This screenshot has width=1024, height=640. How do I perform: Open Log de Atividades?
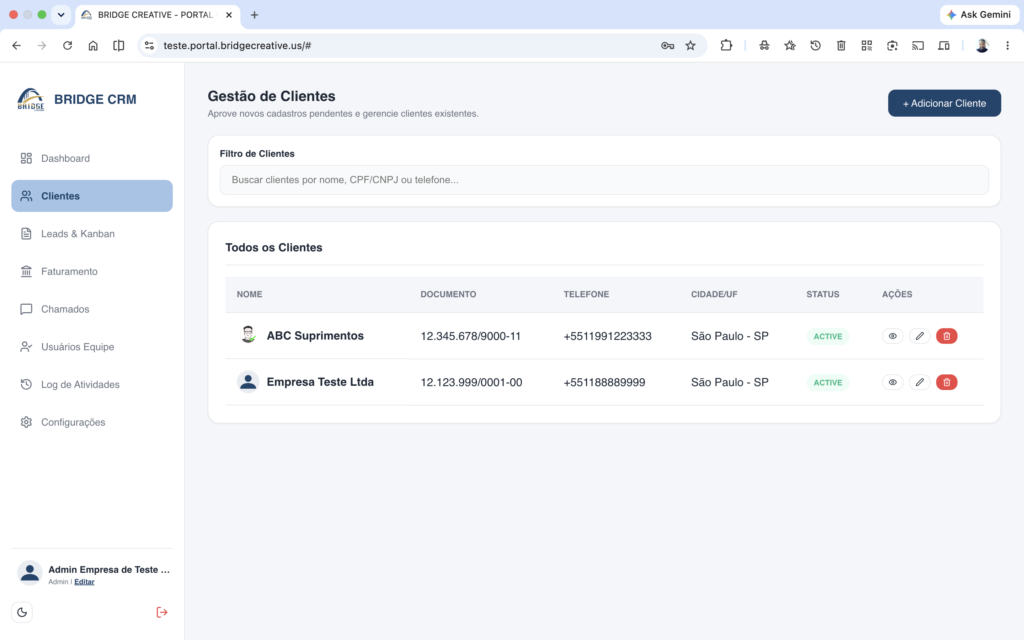point(91,385)
